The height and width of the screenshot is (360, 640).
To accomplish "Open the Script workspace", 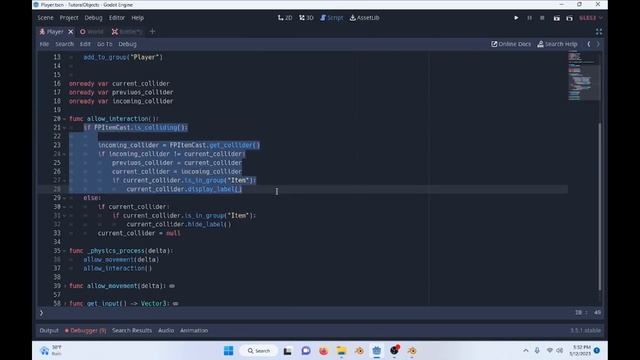I will (x=332, y=18).
